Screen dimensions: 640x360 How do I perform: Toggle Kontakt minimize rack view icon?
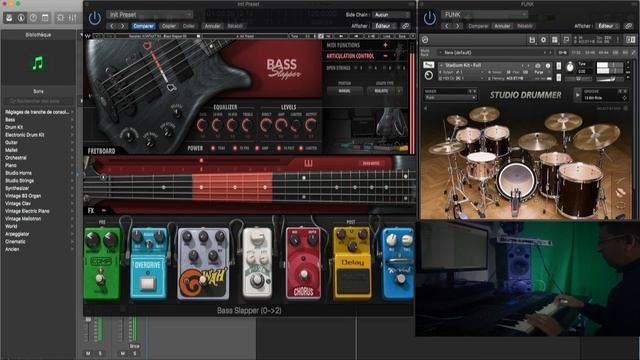click(x=566, y=40)
